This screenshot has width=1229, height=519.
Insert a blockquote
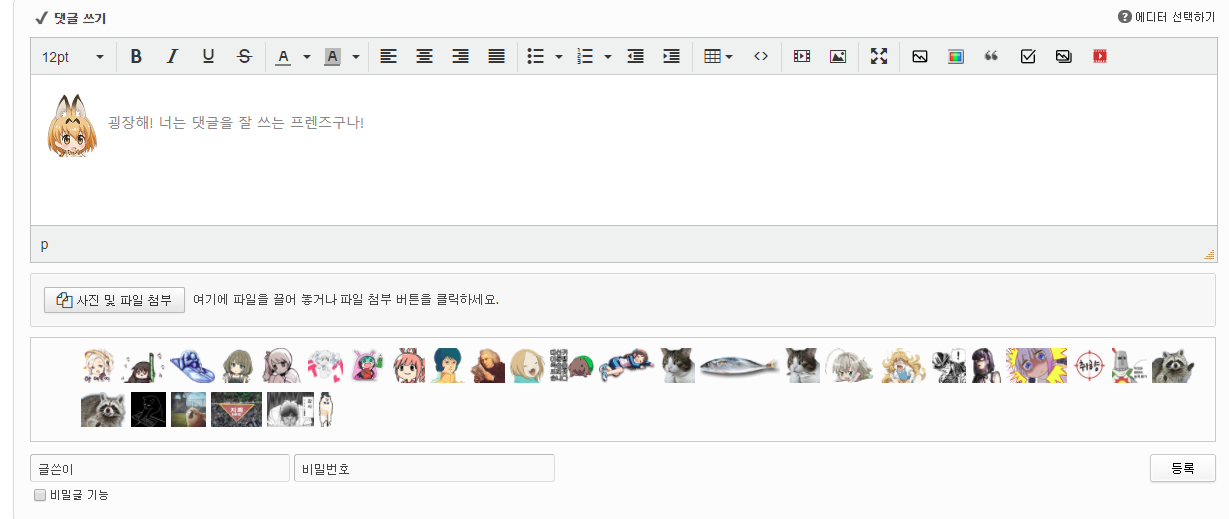(x=991, y=57)
